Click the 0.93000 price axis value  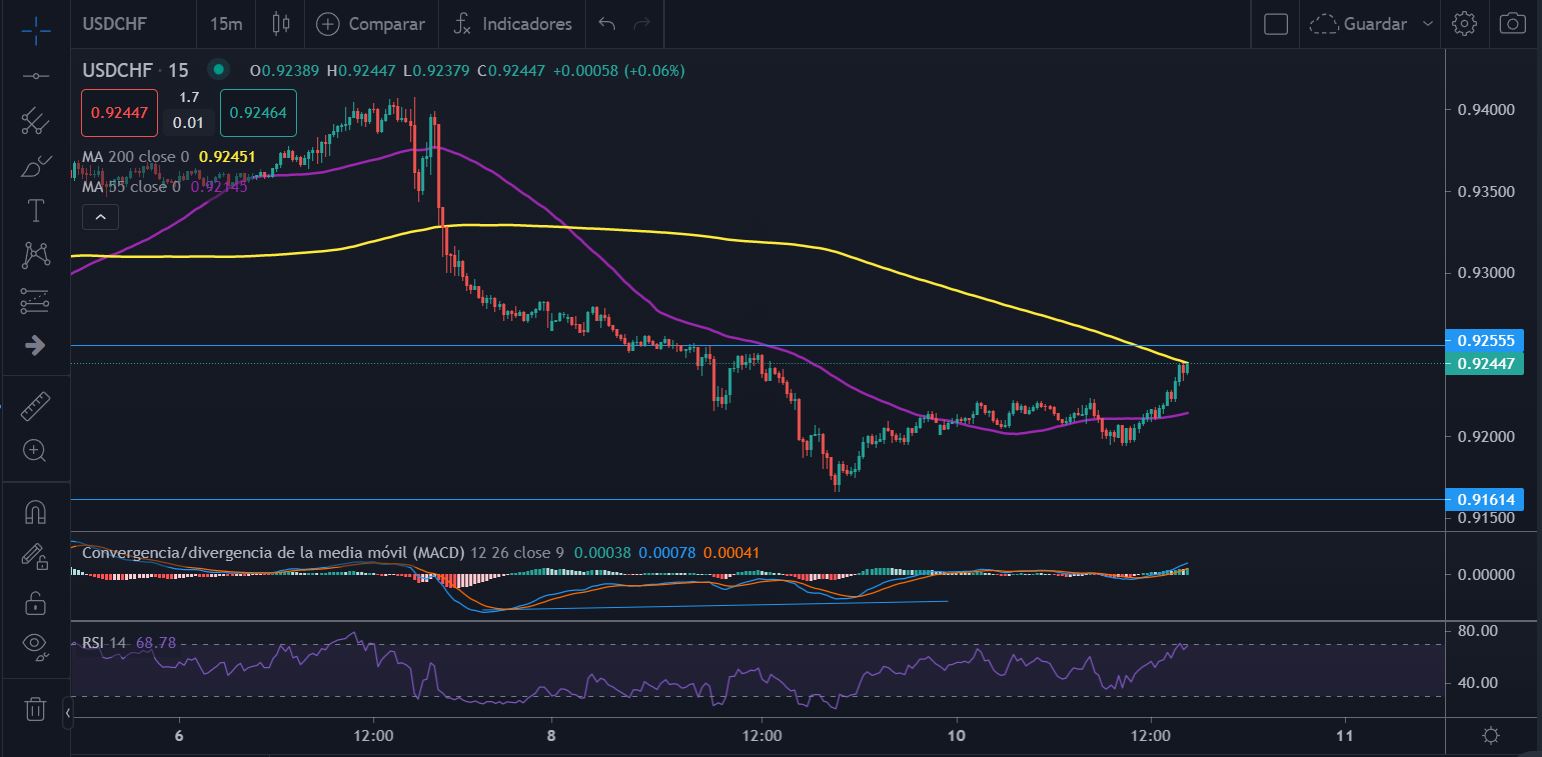pyautogui.click(x=1486, y=273)
